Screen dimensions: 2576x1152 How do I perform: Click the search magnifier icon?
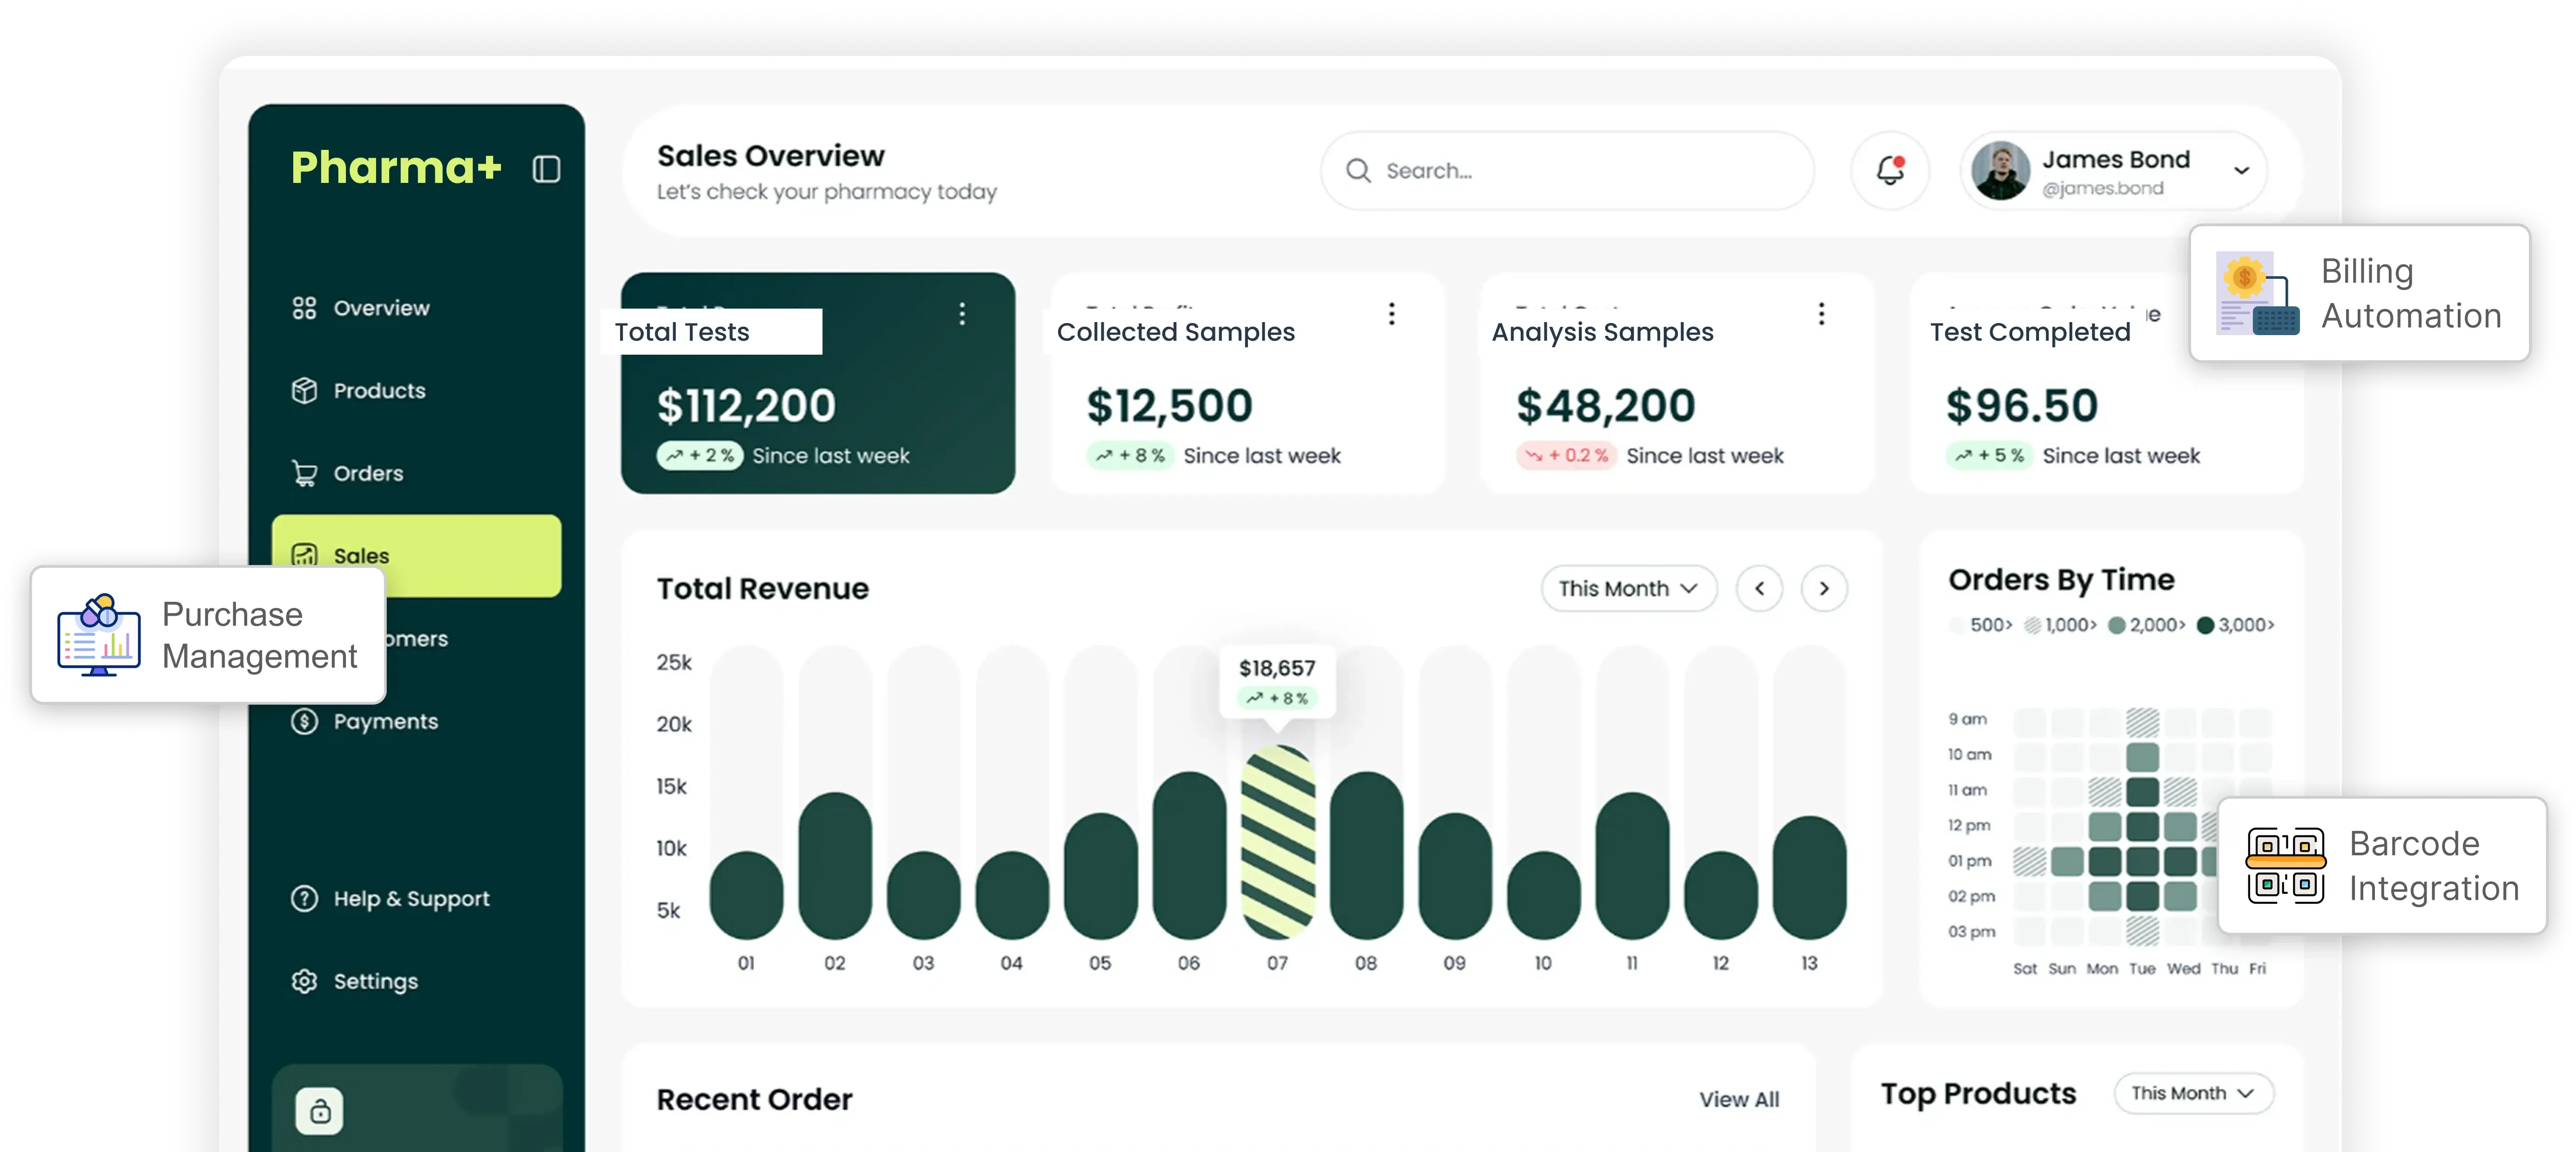1358,171
